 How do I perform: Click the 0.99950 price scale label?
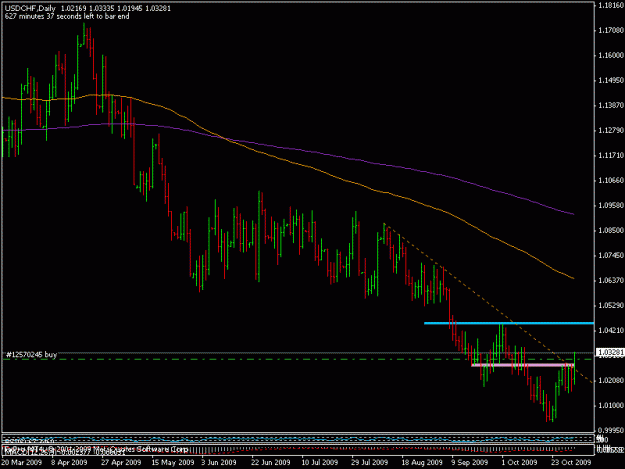611,431
